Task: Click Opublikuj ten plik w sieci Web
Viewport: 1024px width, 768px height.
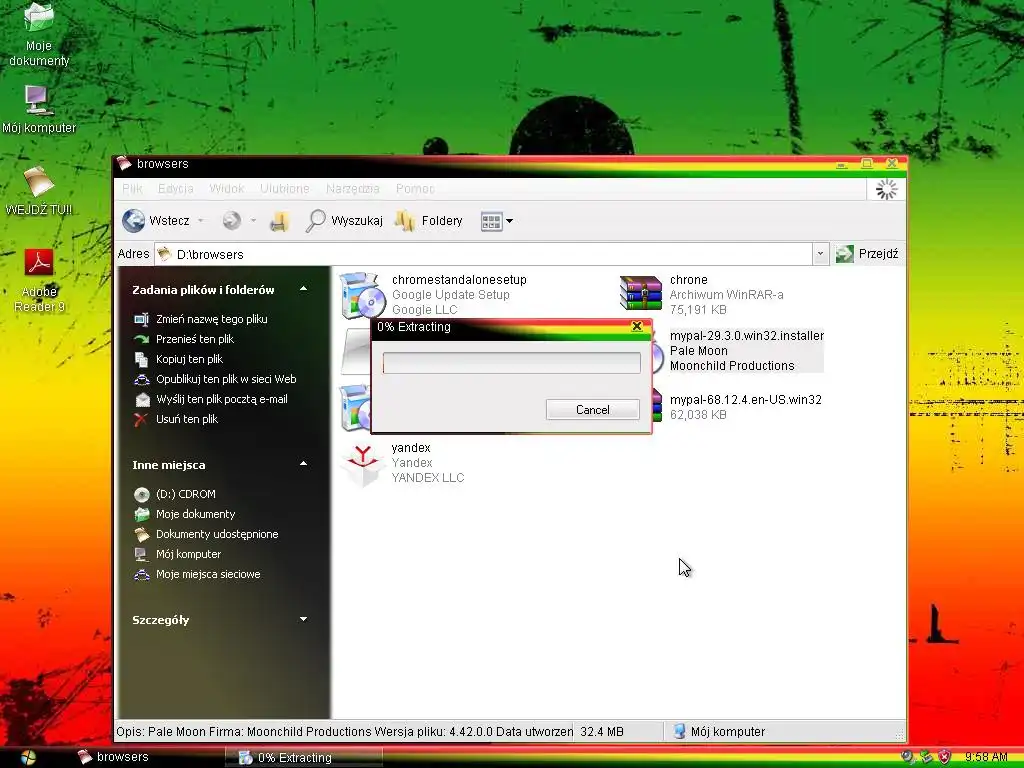Action: (x=226, y=379)
